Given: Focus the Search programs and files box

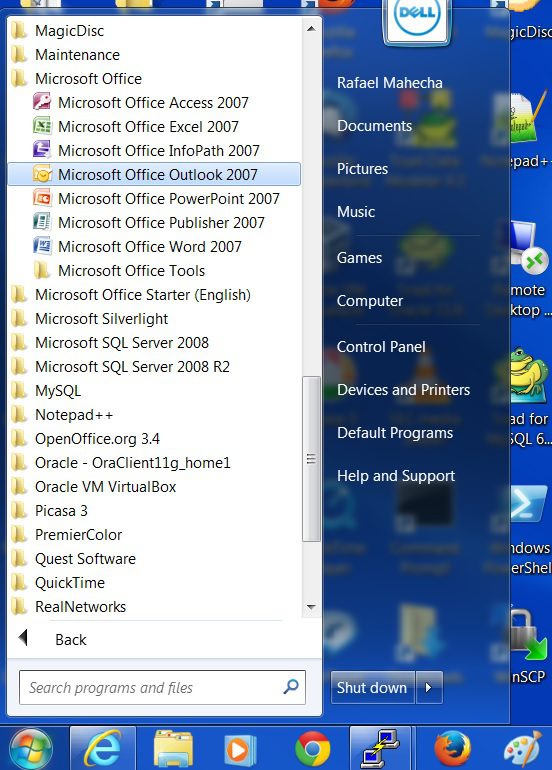Looking at the screenshot, I should (162, 688).
